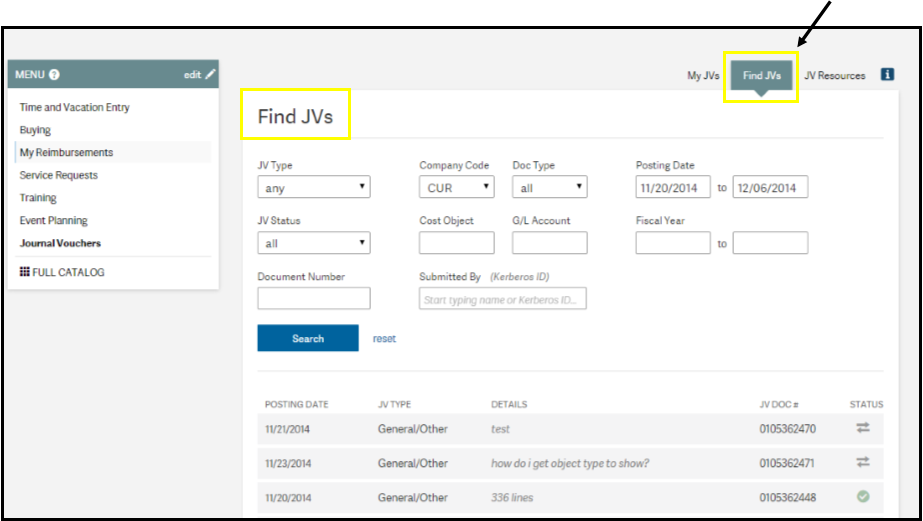Focus the Cost Object input field

tap(456, 243)
